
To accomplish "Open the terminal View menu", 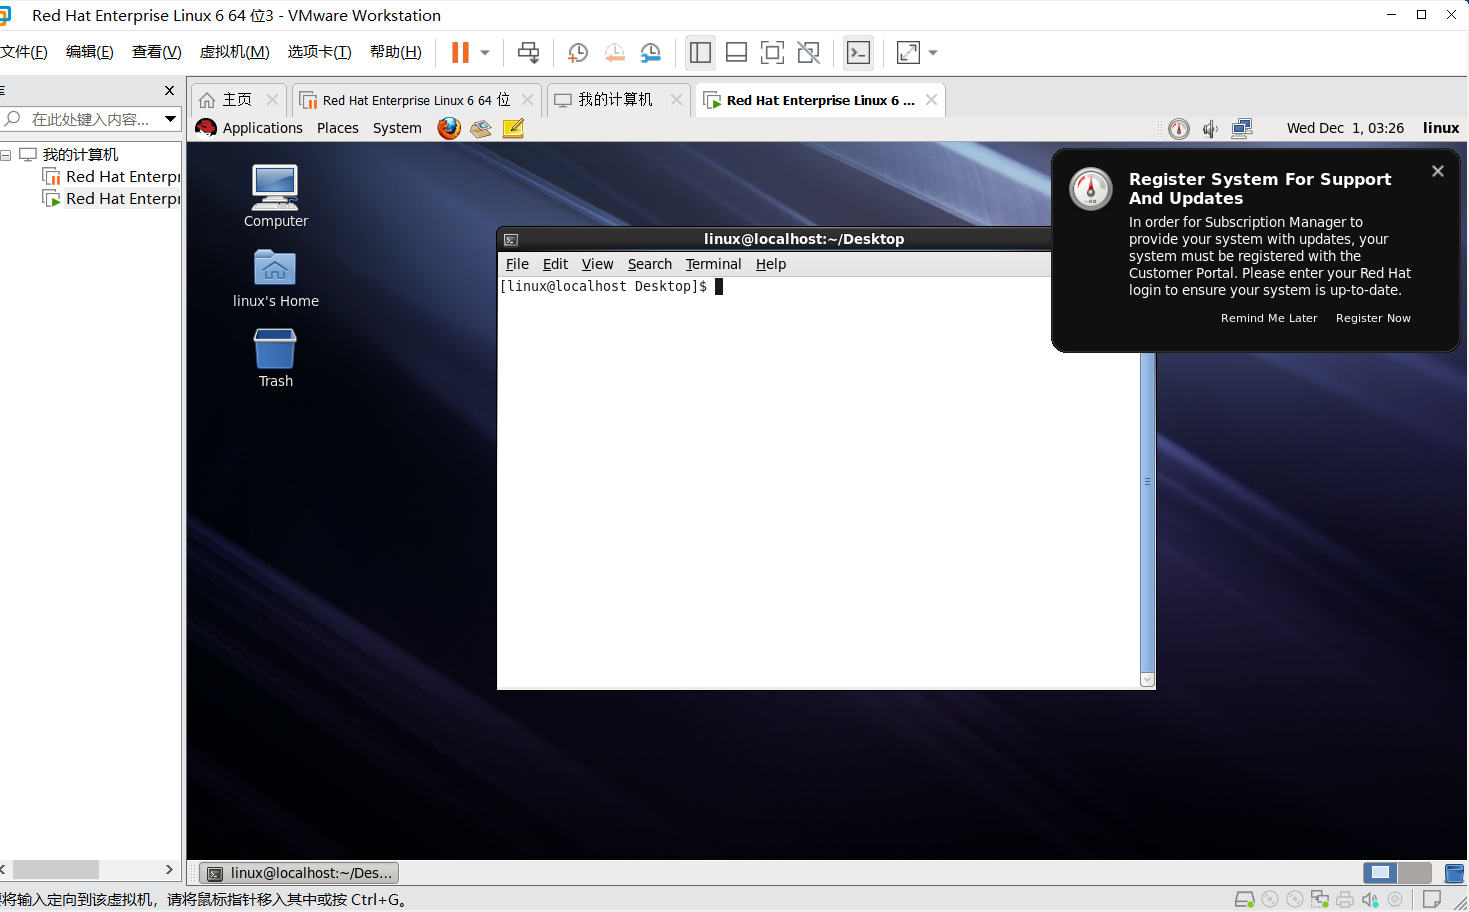I will pos(597,264).
